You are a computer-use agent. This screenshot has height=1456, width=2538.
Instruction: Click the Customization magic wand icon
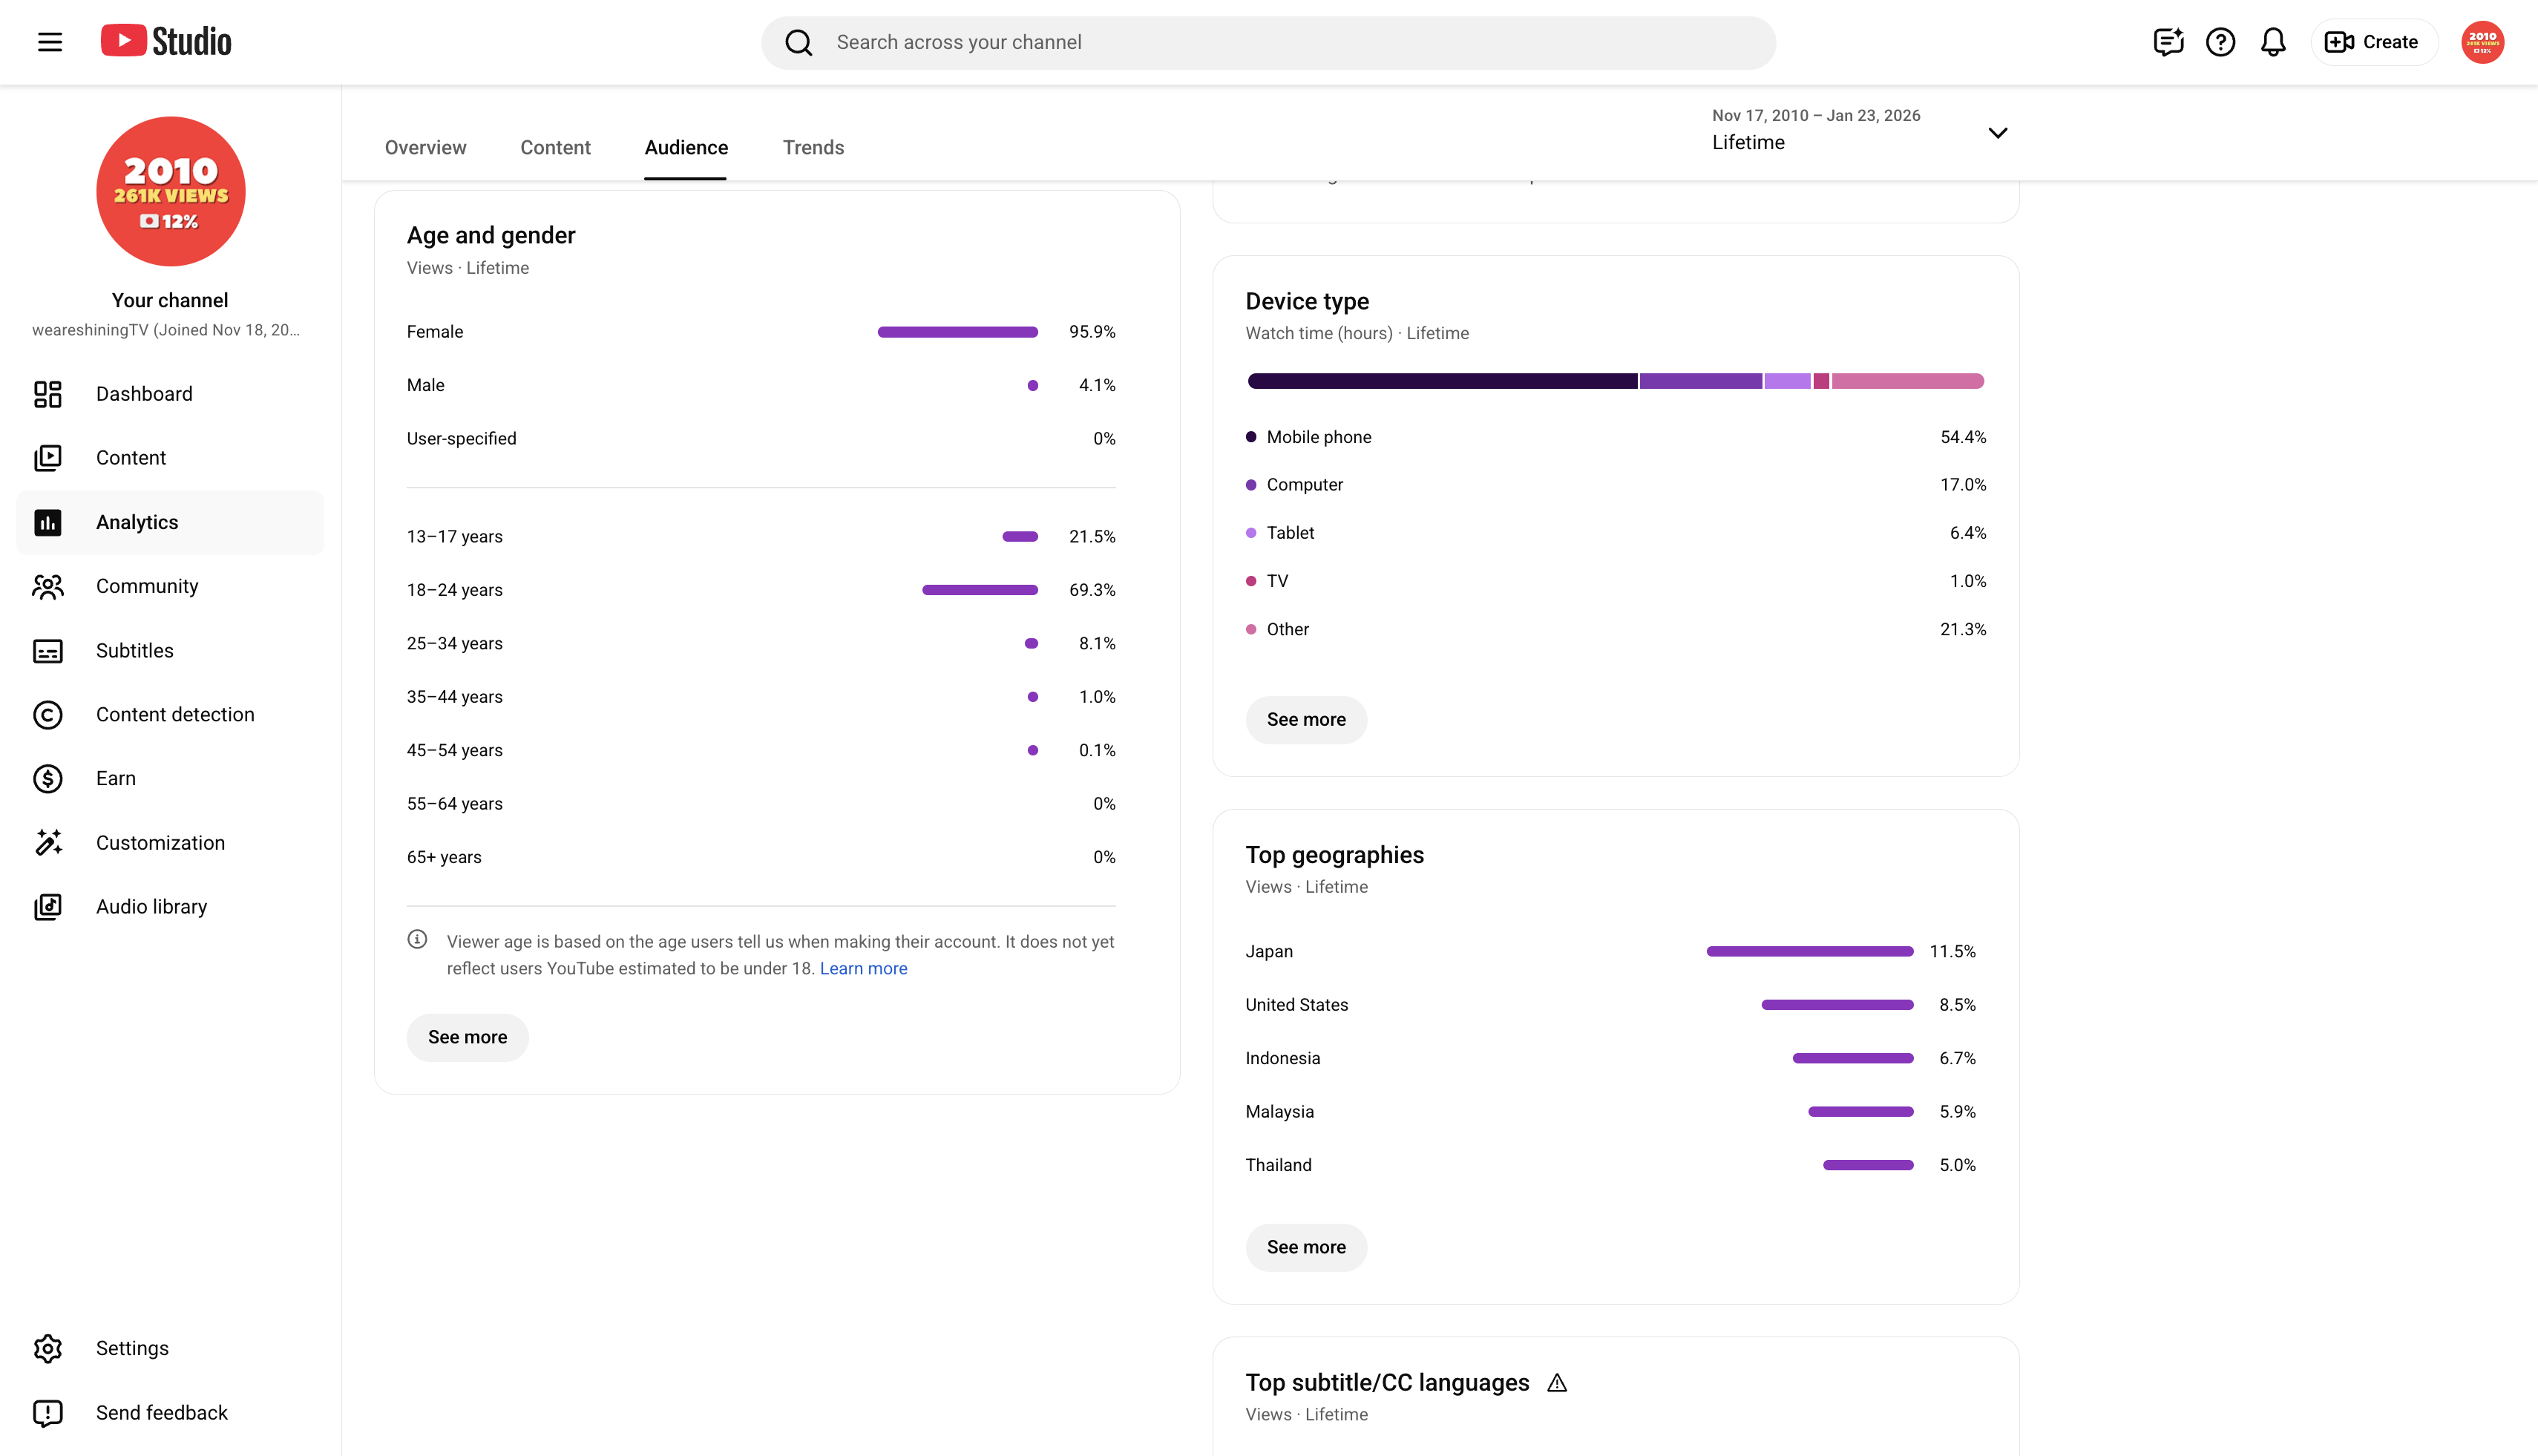point(48,843)
